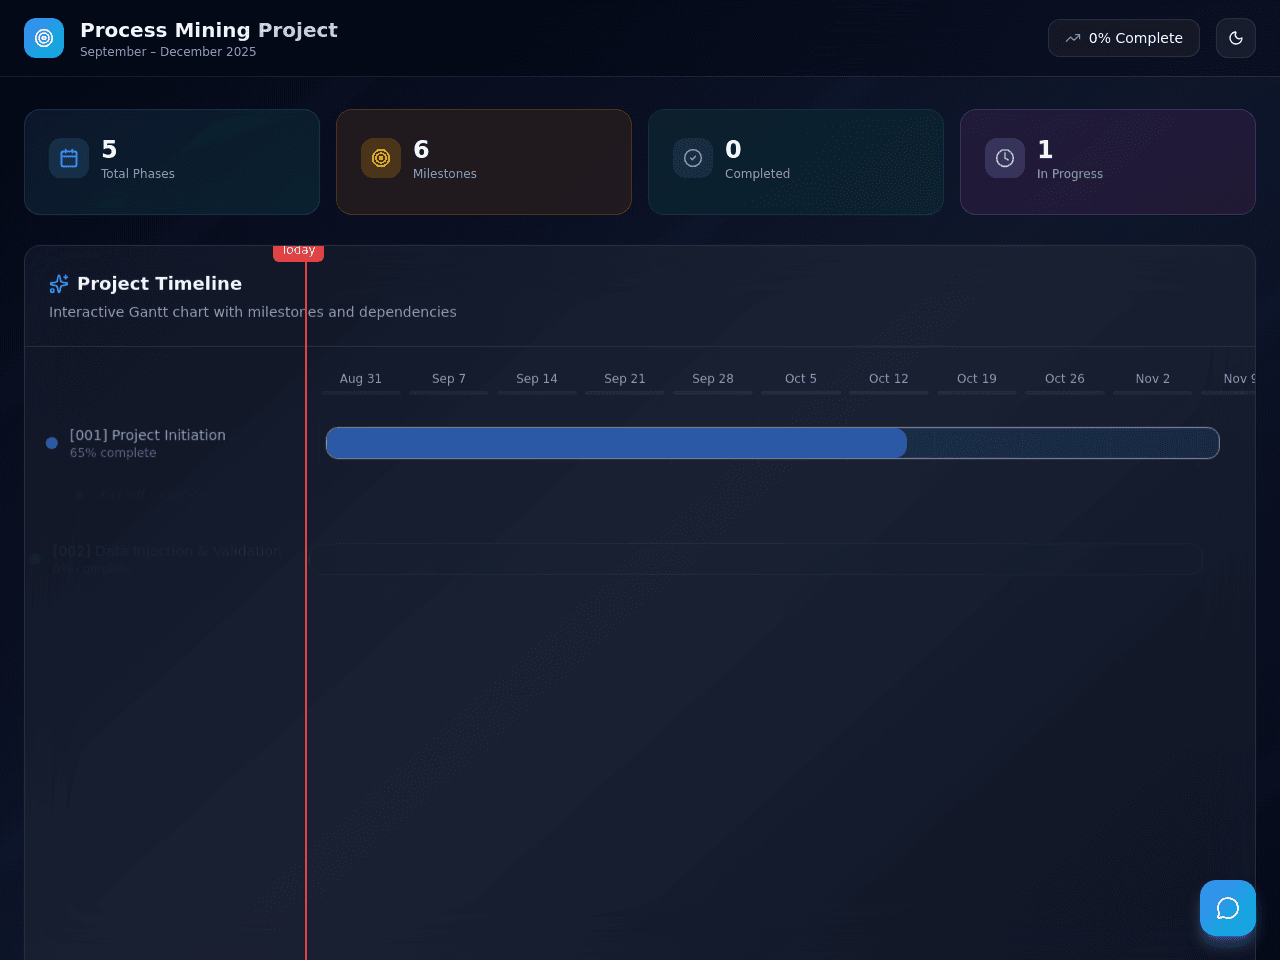Screen dimensions: 1280x960
Task: Click the Oct 12 date column header
Action: tap(889, 379)
